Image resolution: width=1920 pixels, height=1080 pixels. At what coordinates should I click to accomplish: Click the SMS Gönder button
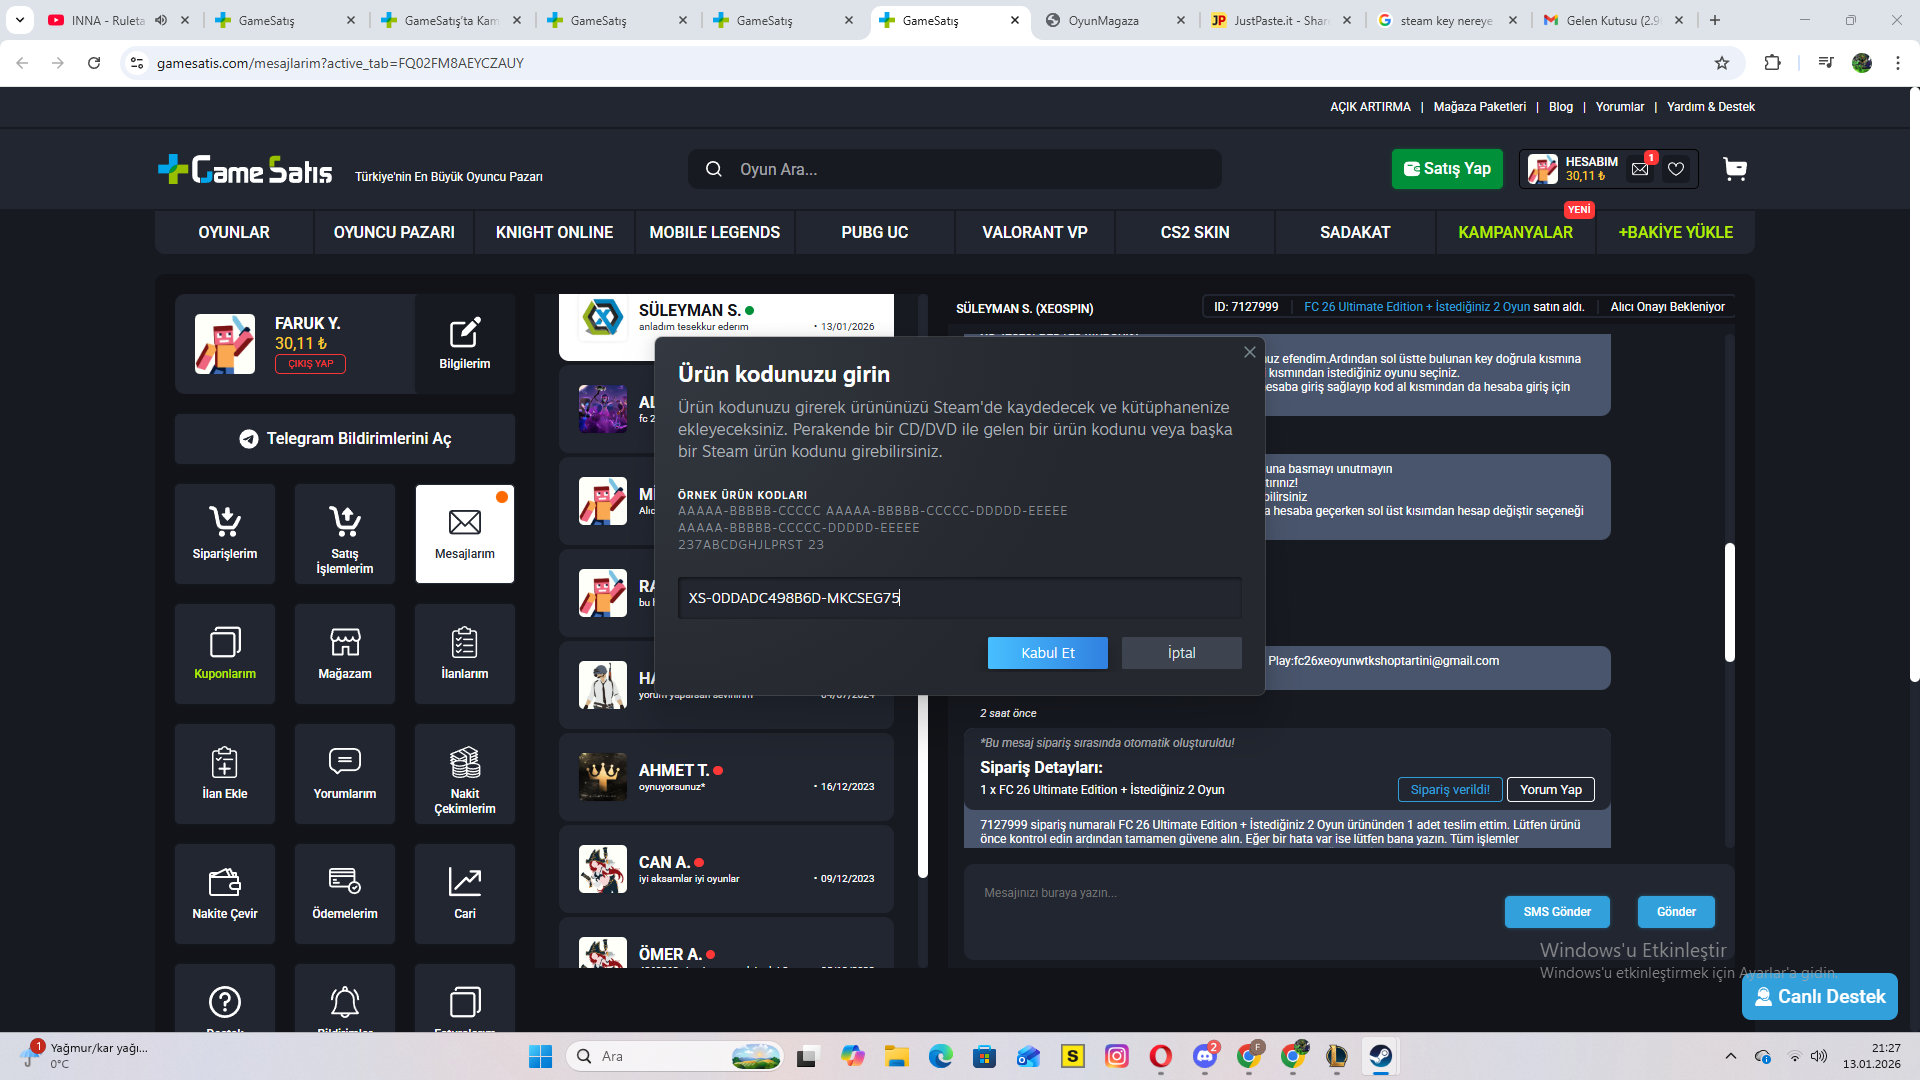click(x=1557, y=912)
